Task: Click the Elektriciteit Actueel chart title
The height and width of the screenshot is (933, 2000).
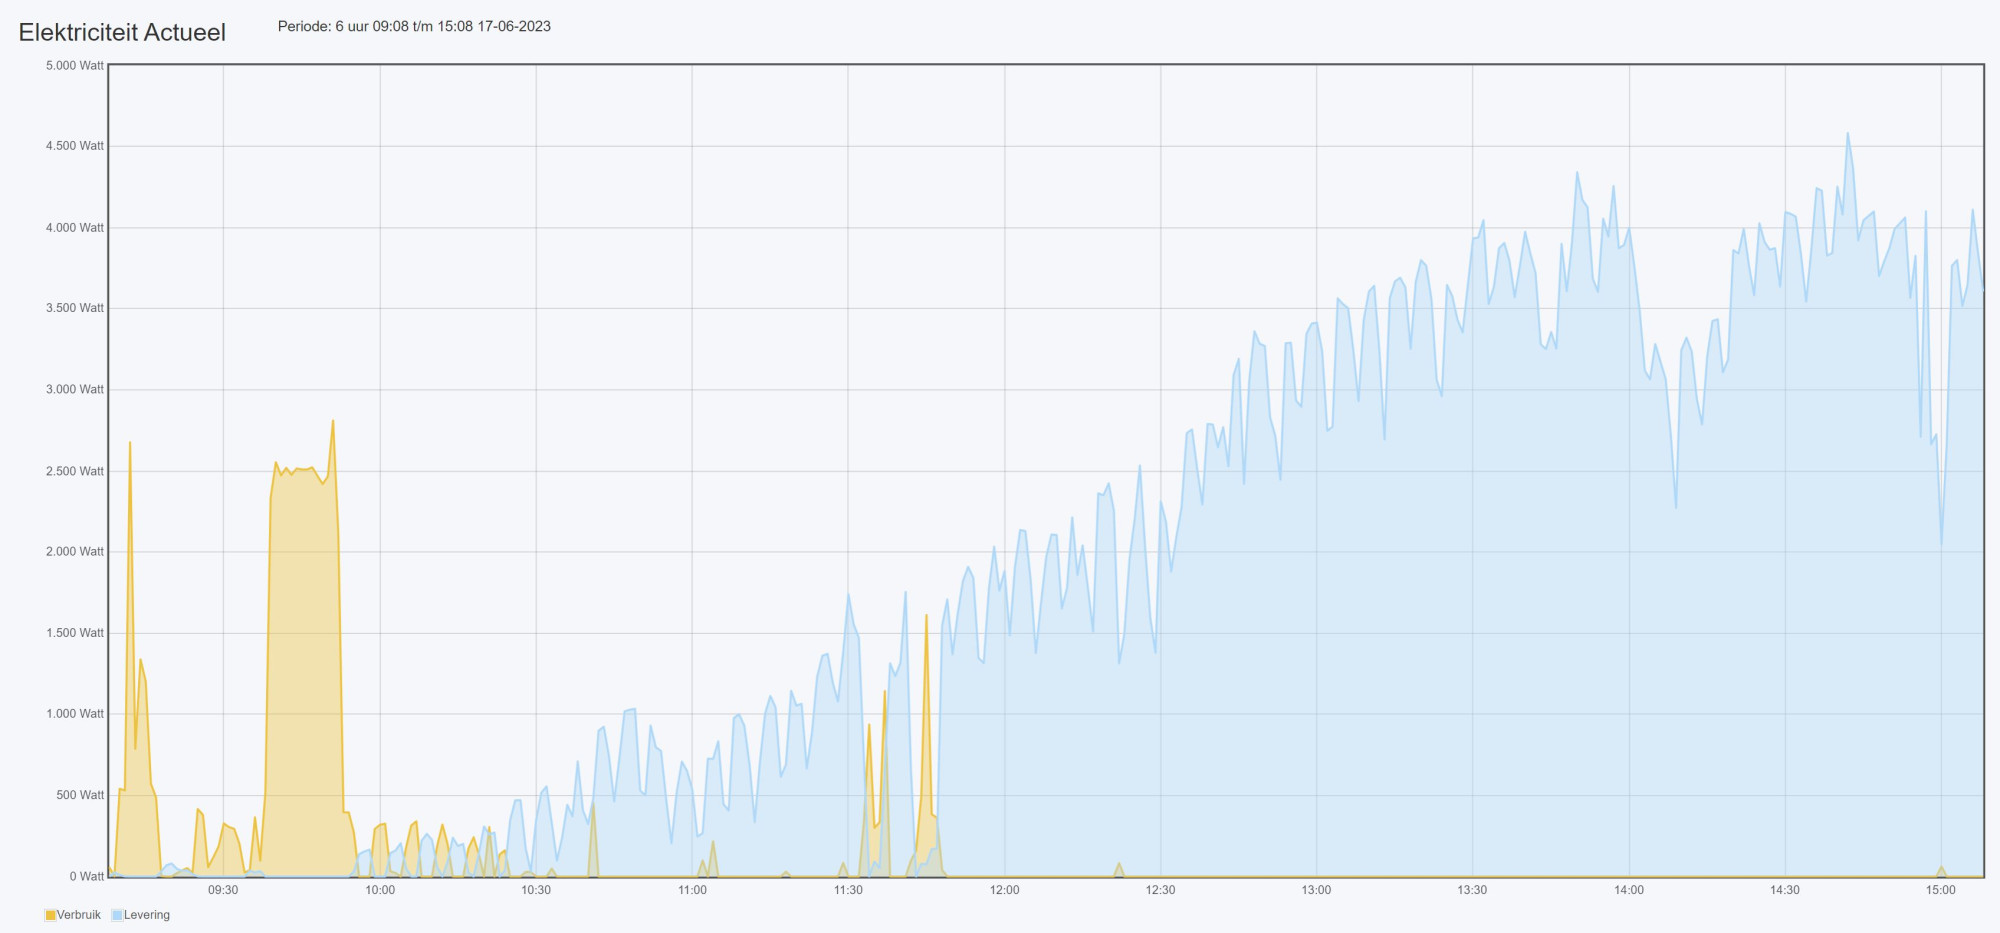Action: (122, 32)
